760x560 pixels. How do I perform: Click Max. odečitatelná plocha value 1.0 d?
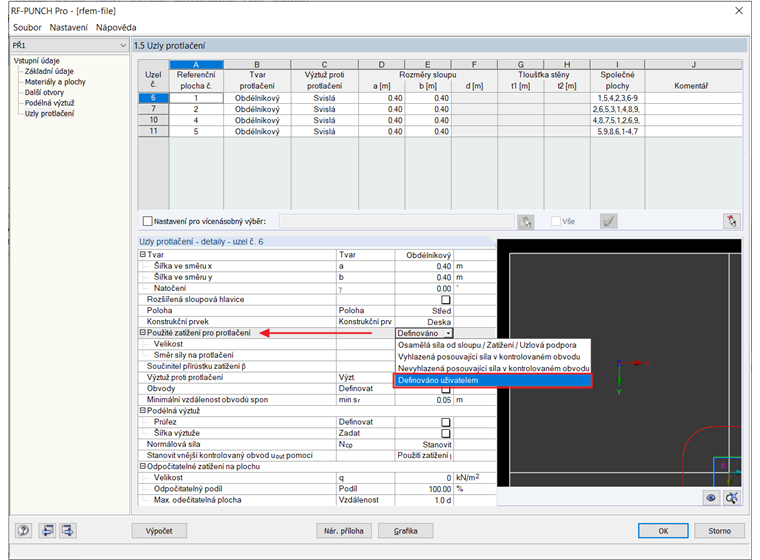click(424, 500)
